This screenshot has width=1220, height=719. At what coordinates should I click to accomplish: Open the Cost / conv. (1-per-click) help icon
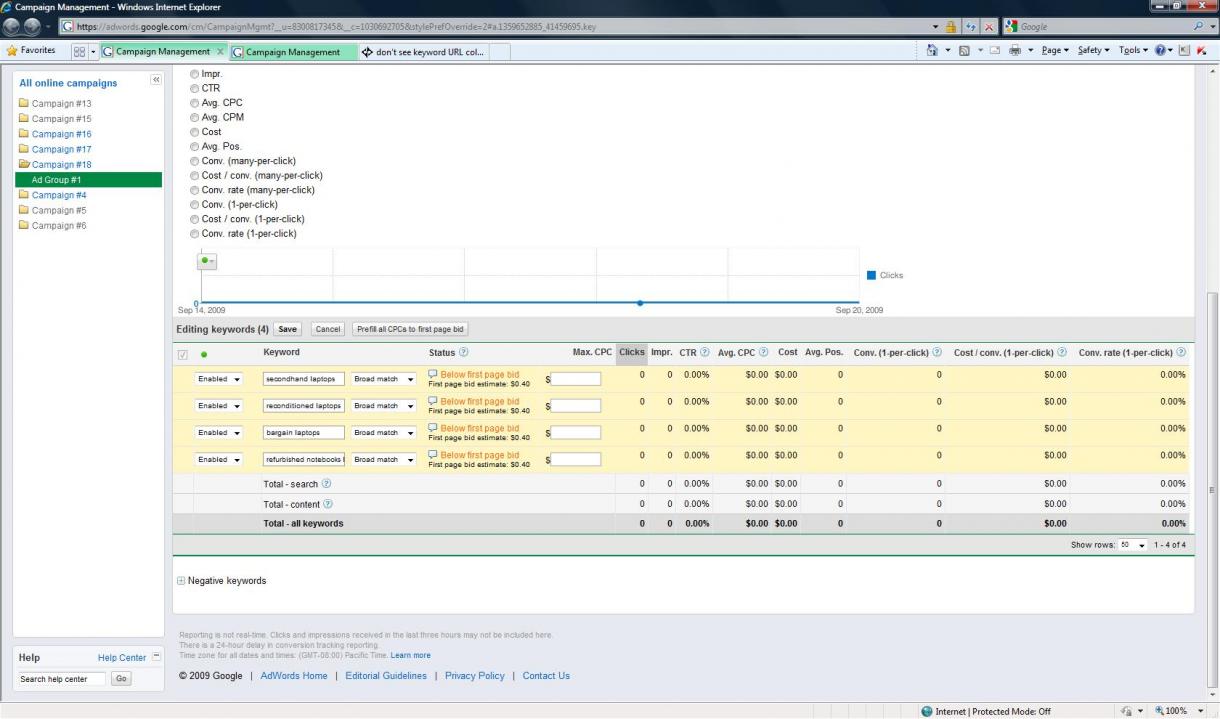(1062, 352)
